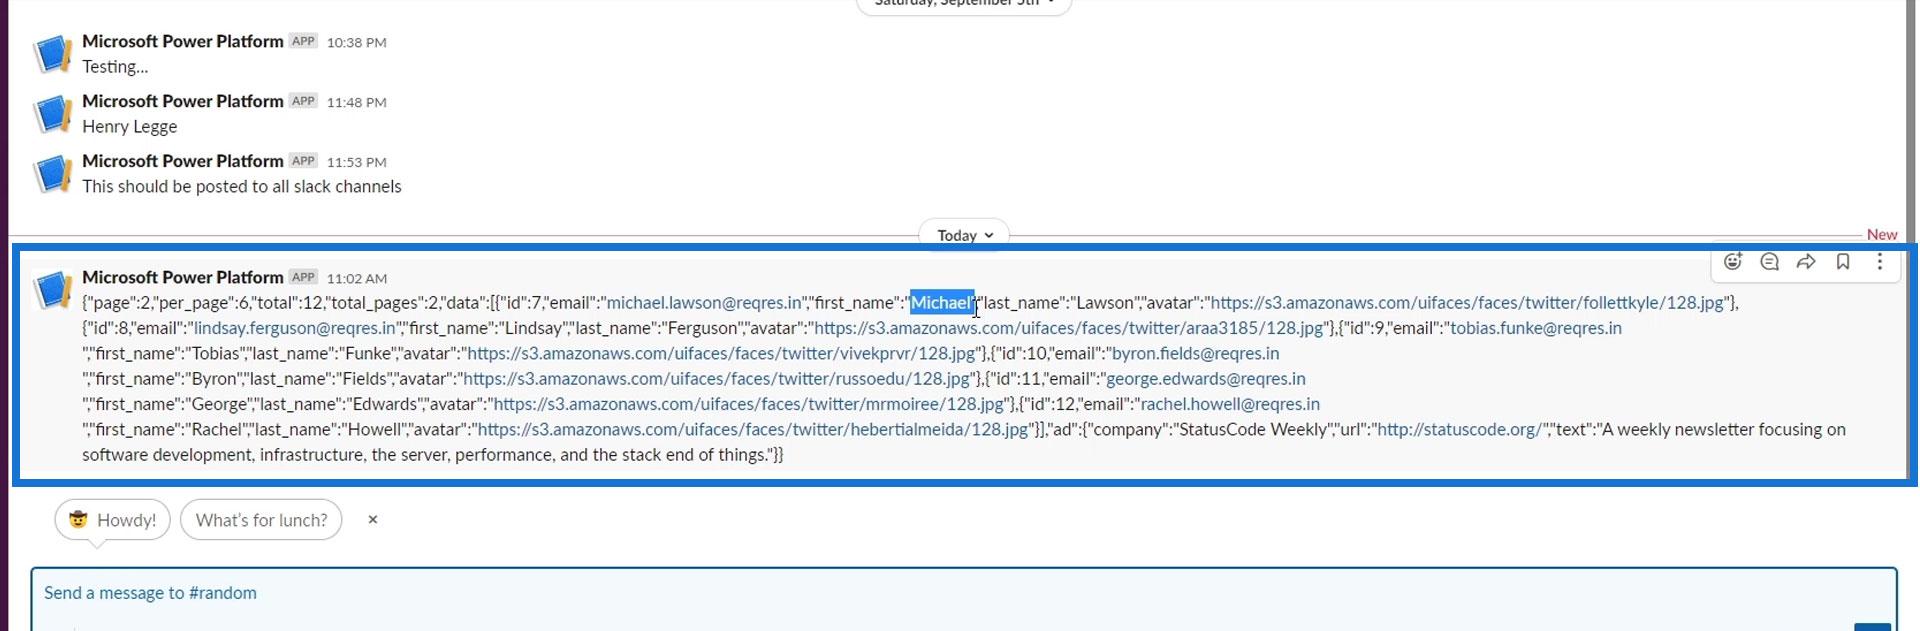
Task: Open rachel.howell@reqres.in email link
Action: pyautogui.click(x=1230, y=404)
